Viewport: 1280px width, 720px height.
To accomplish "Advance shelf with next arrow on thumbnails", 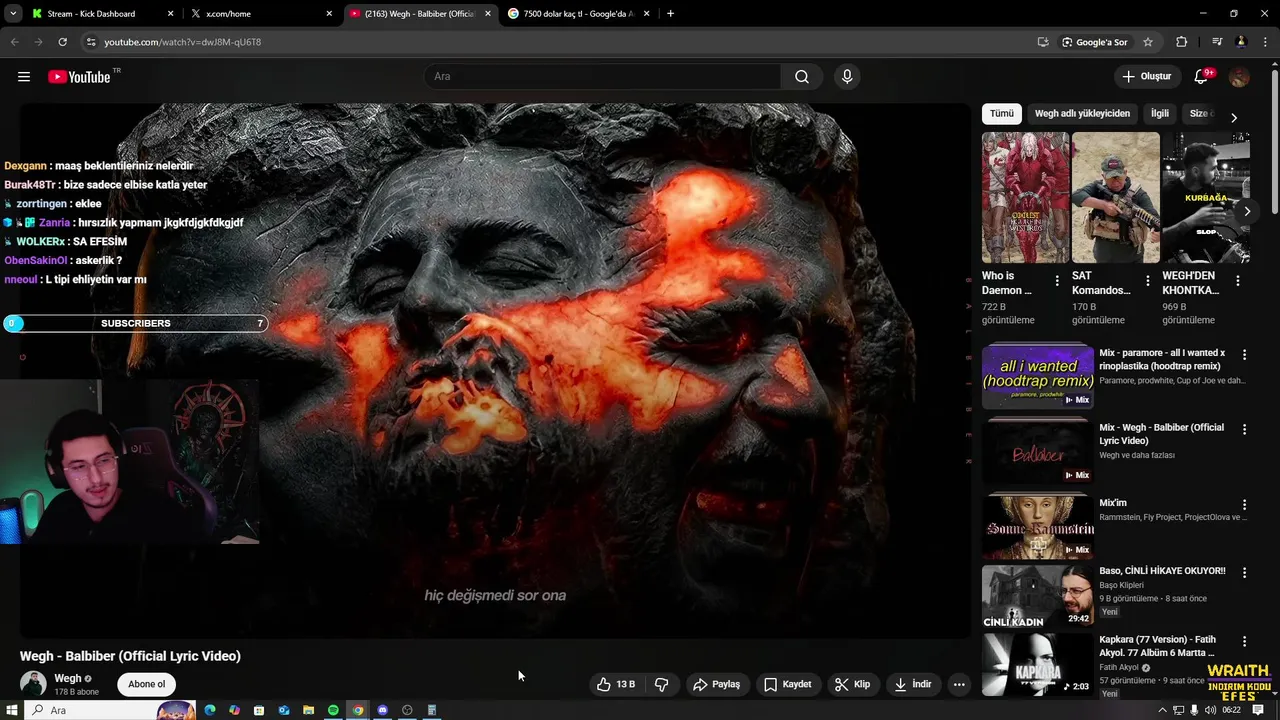I will pyautogui.click(x=1246, y=212).
